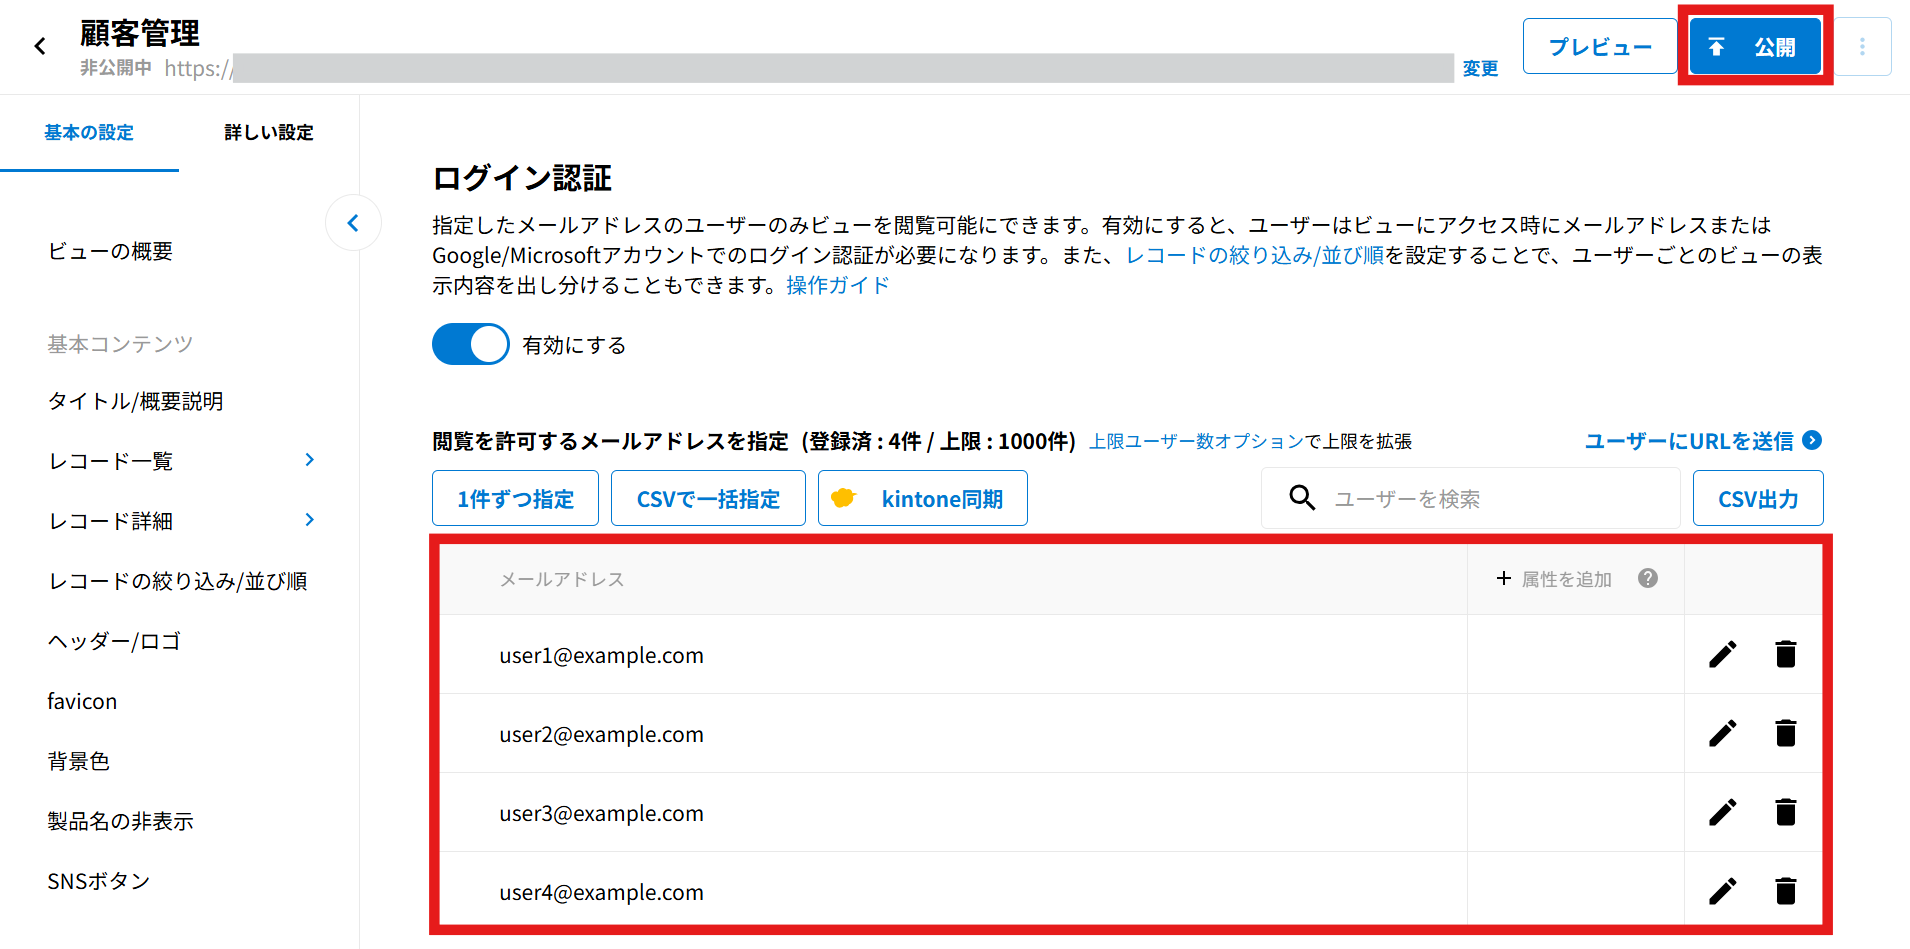Switch to the 詳しい設定 tab
Screen dimensions: 1910x949
point(268,133)
